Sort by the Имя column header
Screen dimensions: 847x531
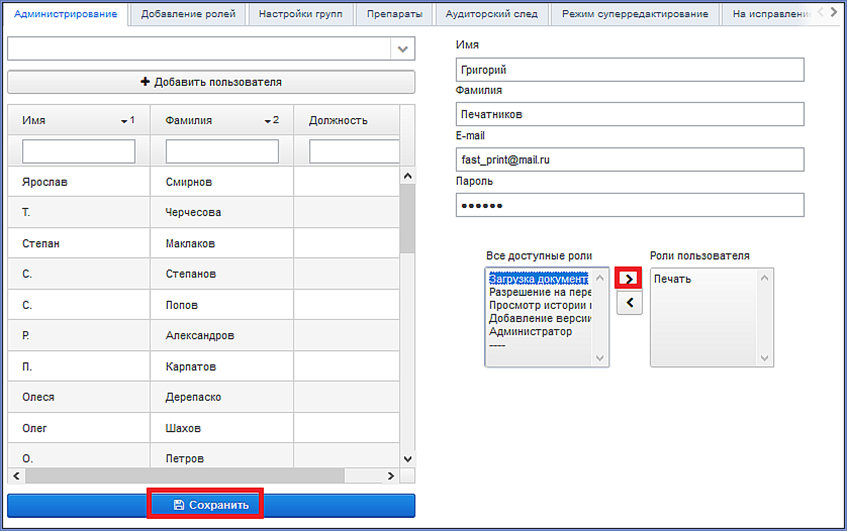[79, 120]
